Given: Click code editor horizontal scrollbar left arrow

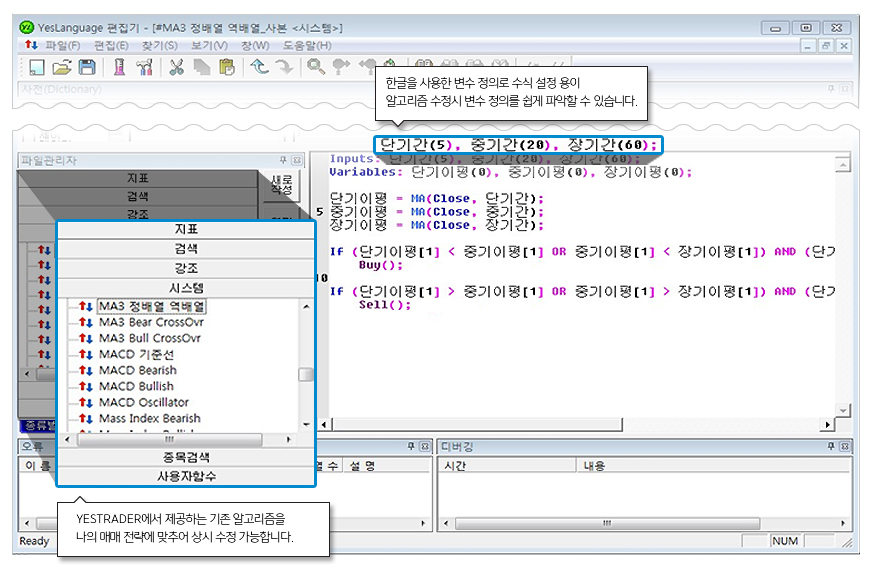Looking at the screenshot, I should click(325, 424).
